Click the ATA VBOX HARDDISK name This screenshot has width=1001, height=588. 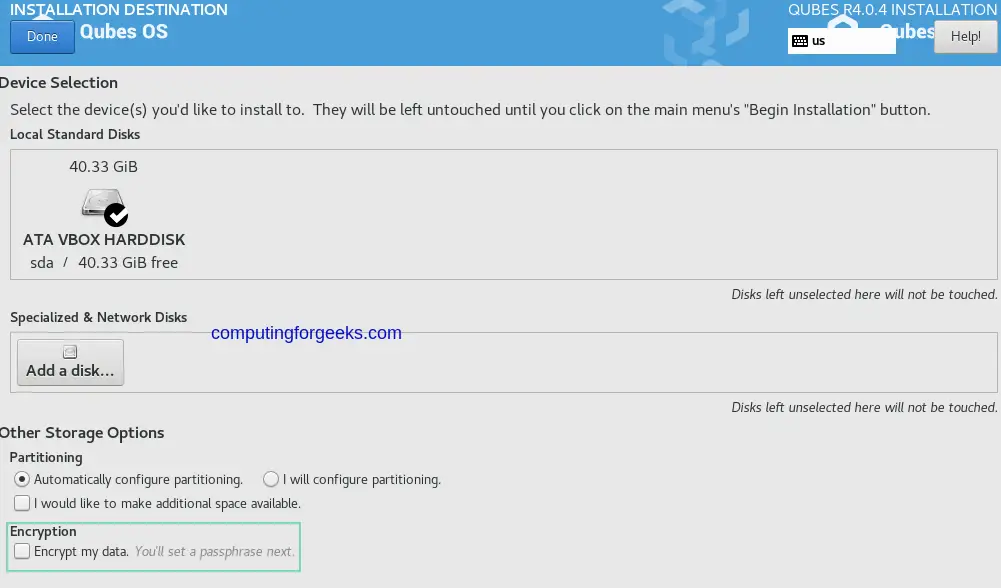[104, 239]
